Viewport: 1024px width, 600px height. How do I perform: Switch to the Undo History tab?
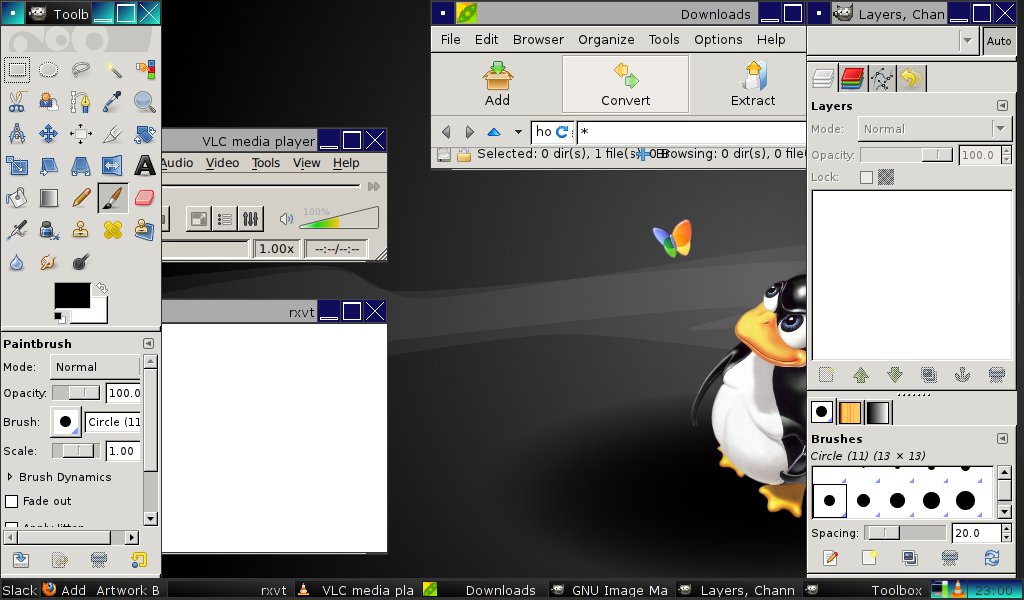pos(911,78)
